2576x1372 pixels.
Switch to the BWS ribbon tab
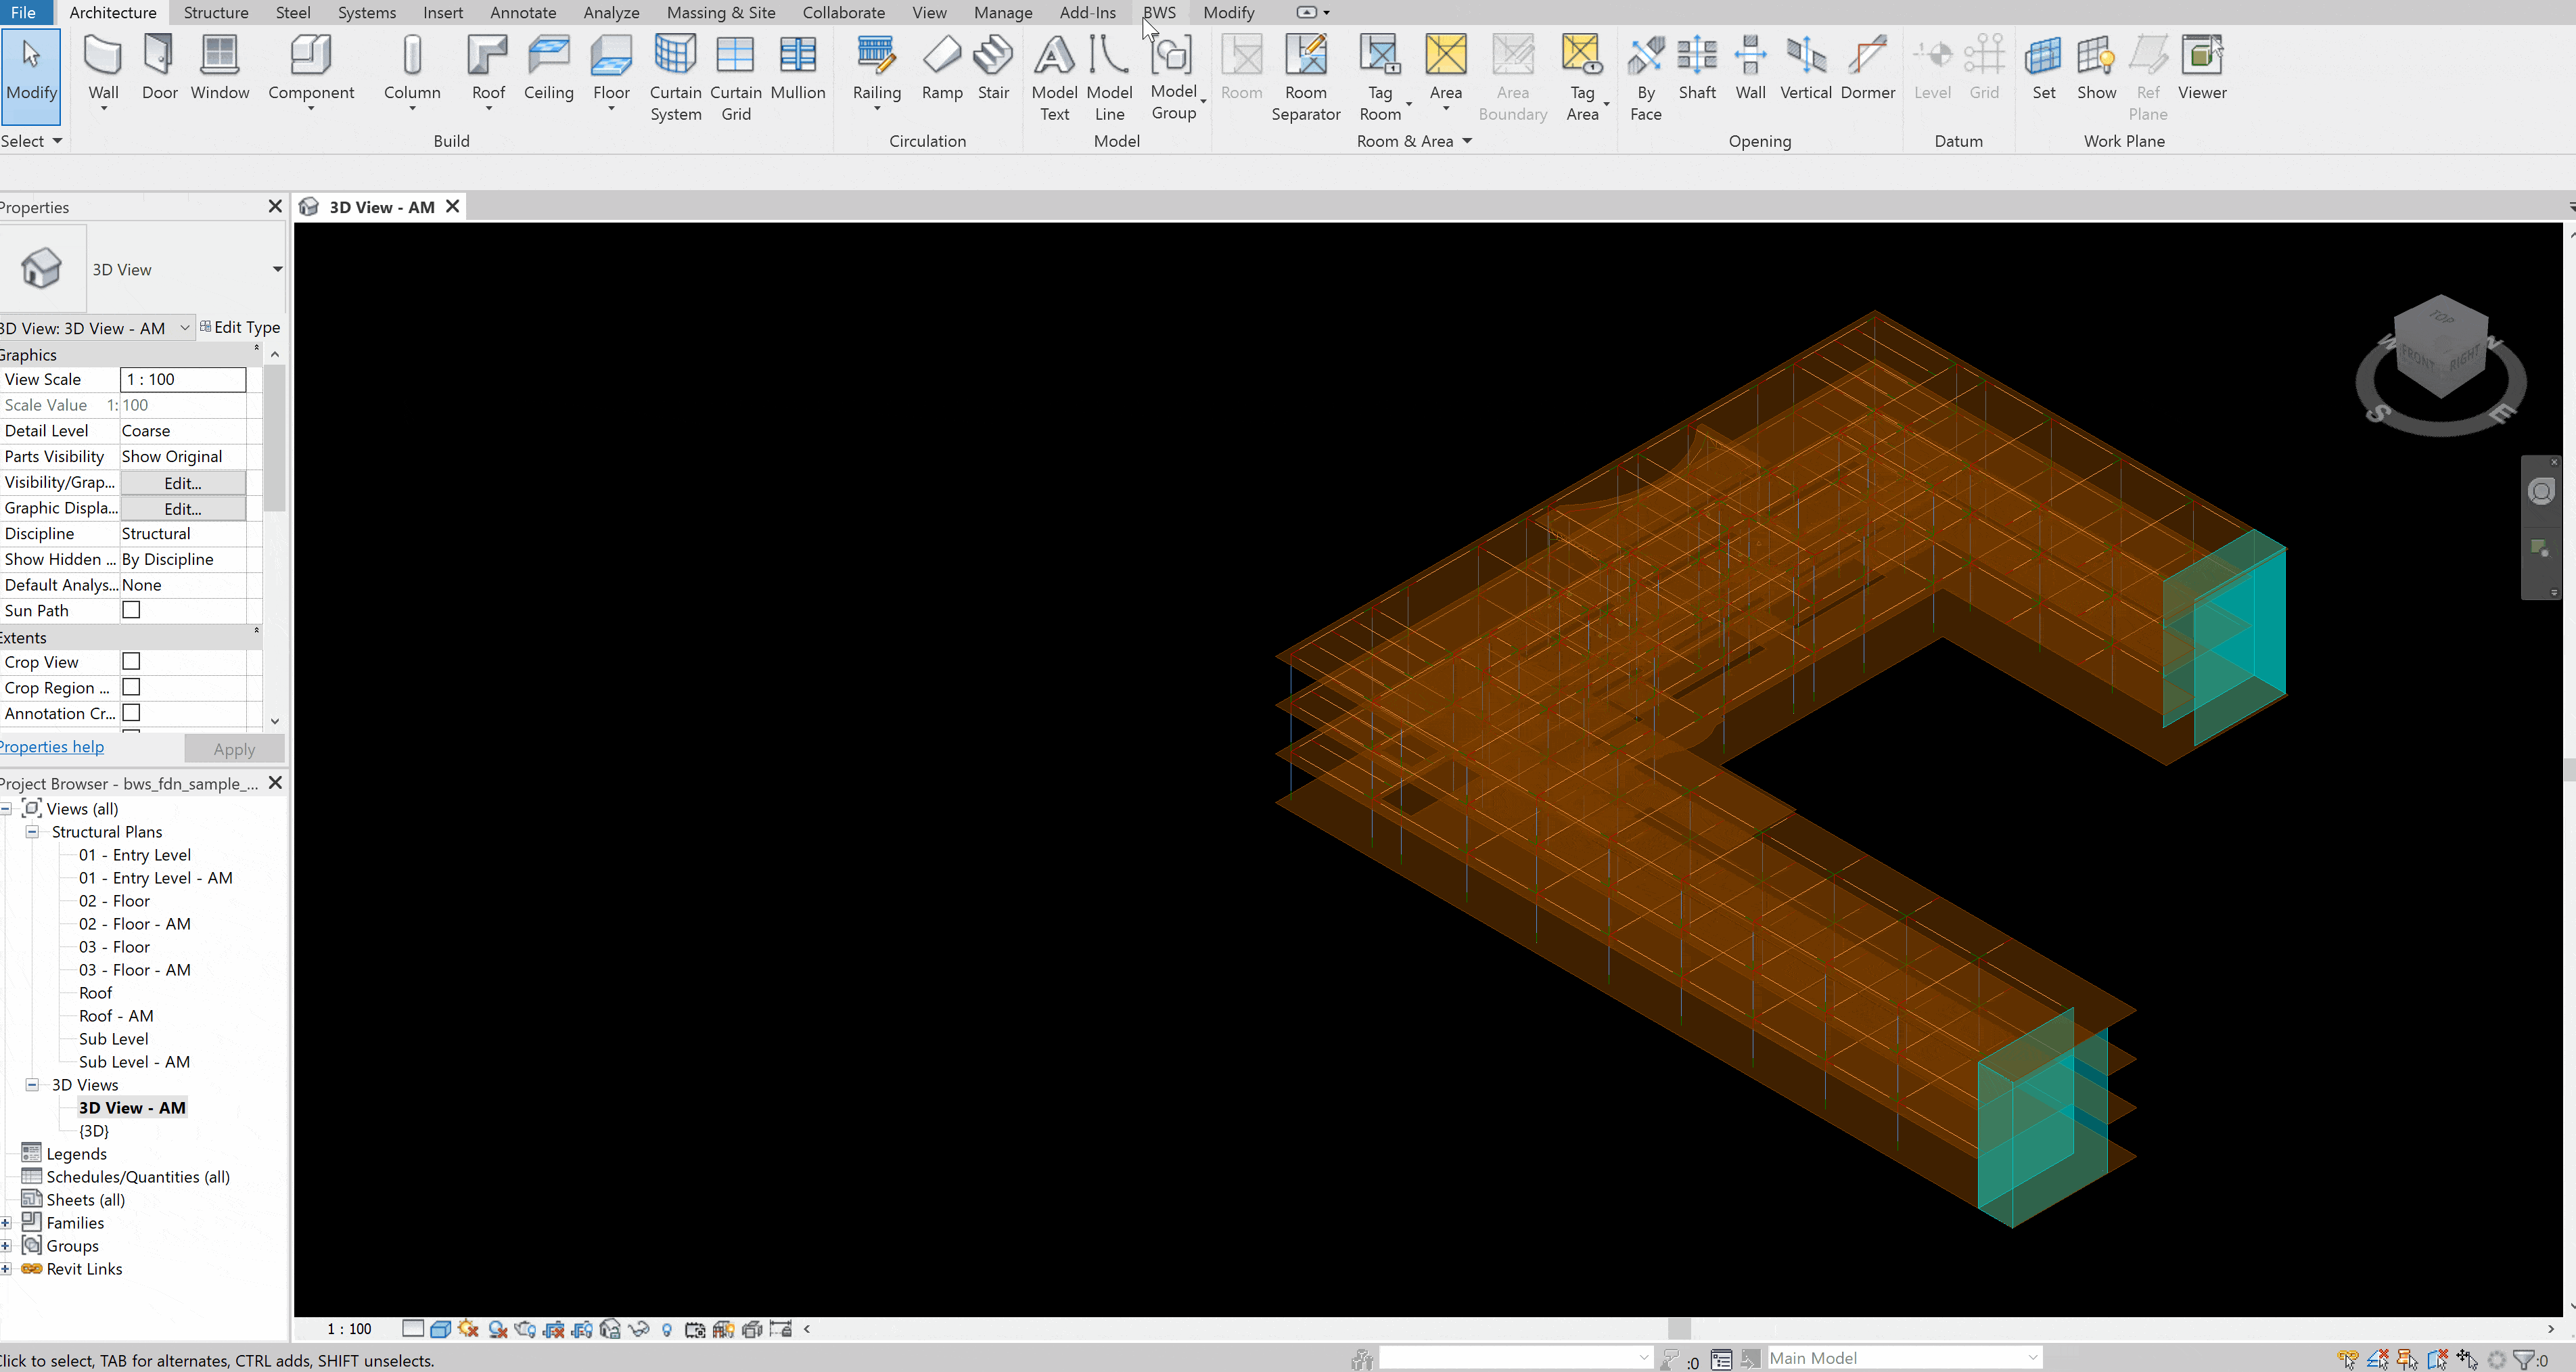tap(1159, 12)
